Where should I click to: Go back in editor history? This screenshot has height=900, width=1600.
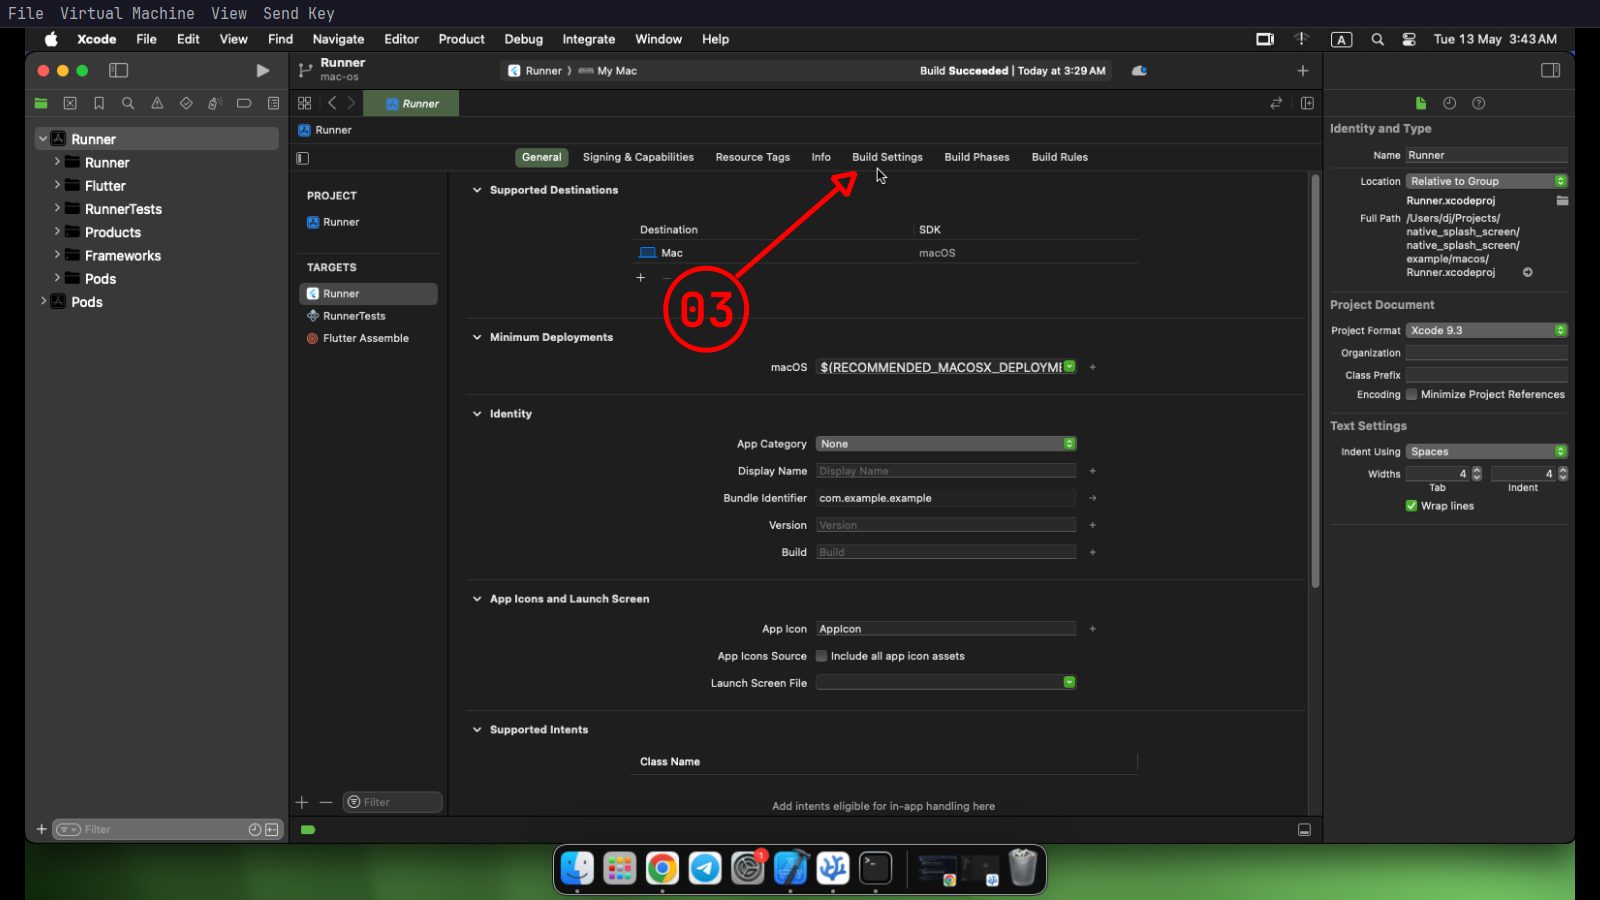[332, 103]
